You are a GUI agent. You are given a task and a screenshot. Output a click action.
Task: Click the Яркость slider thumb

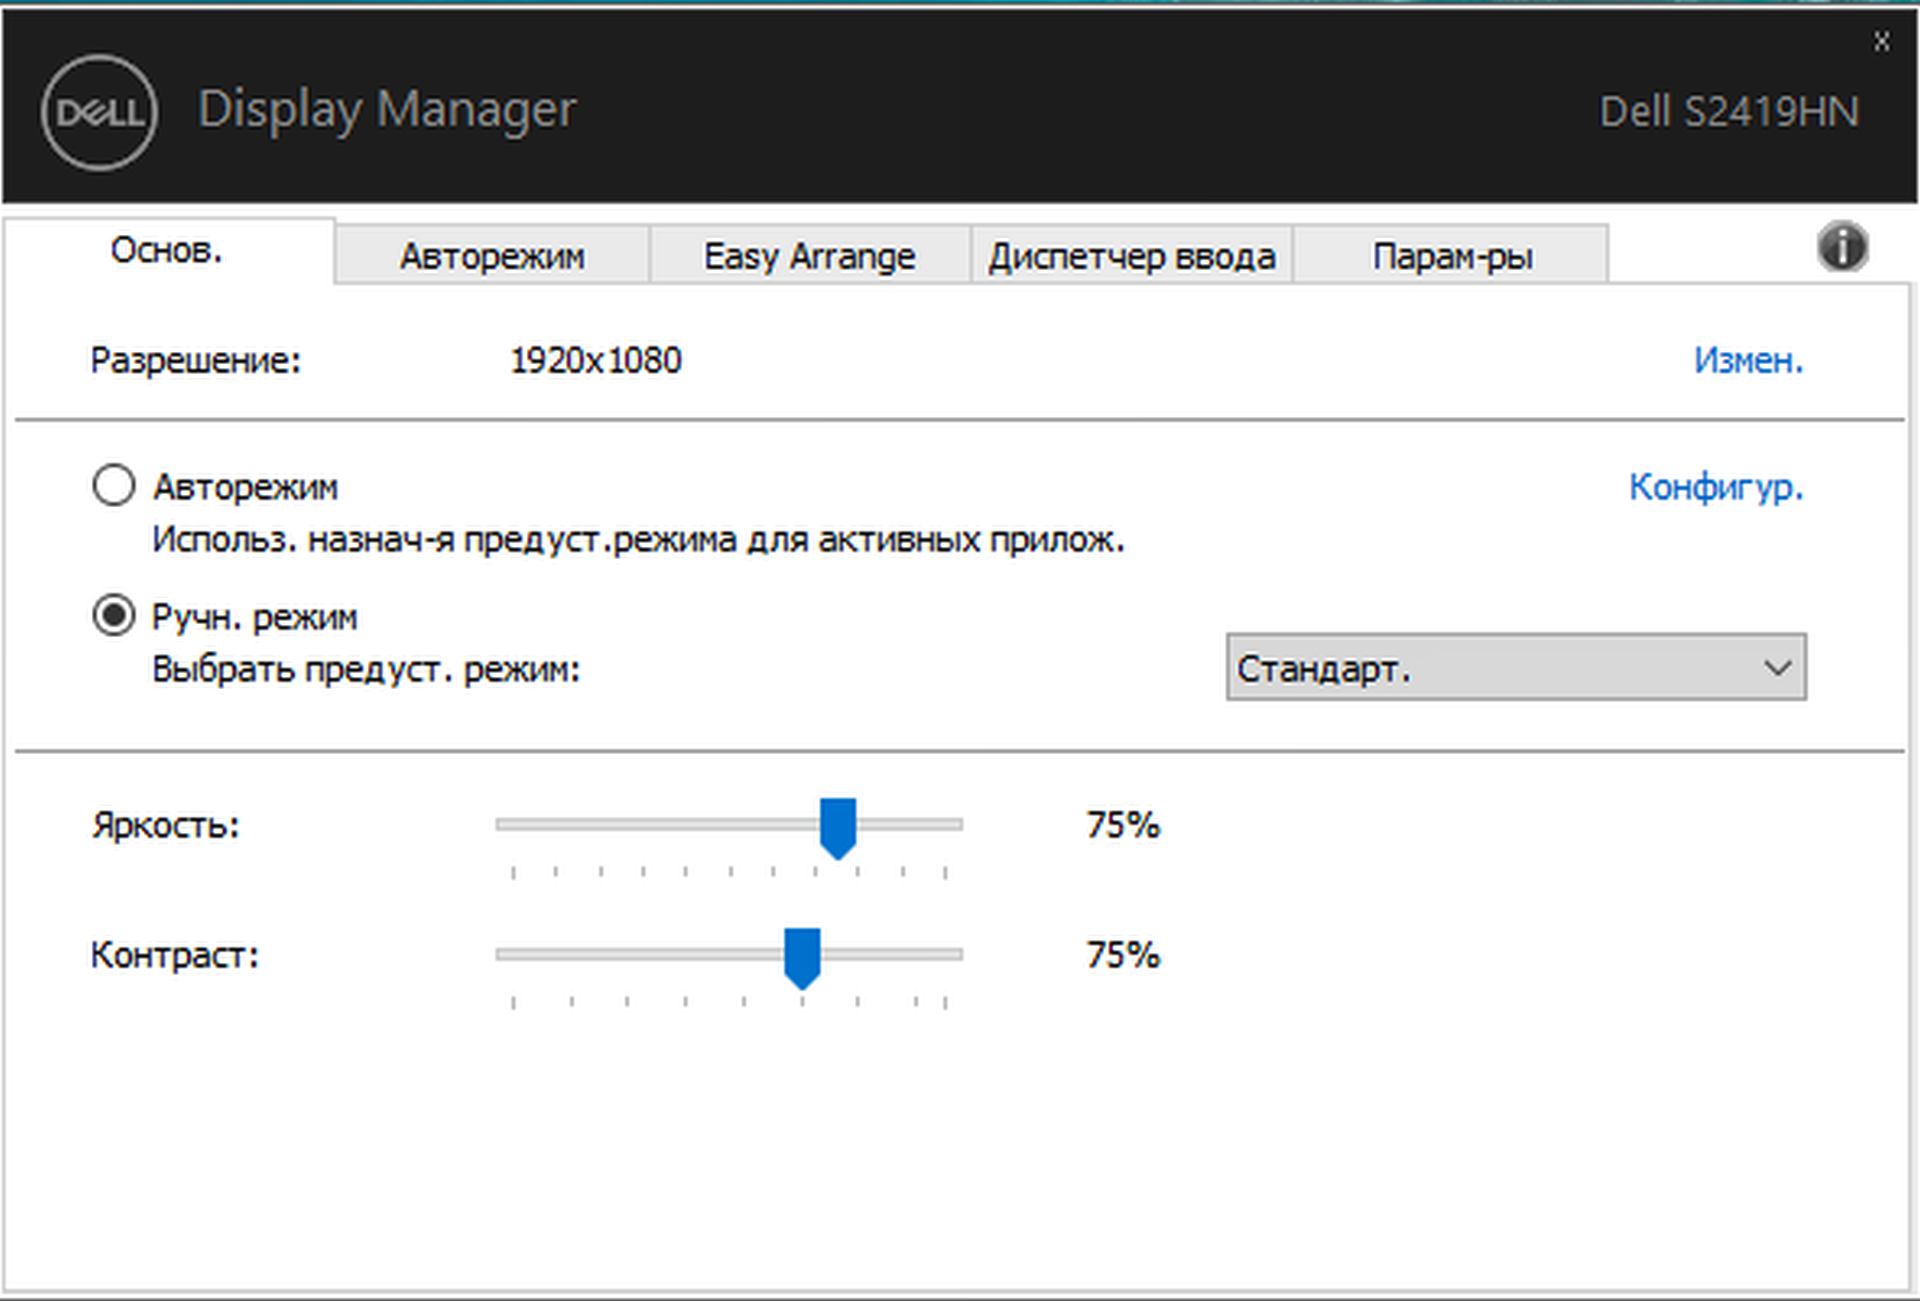838,828
